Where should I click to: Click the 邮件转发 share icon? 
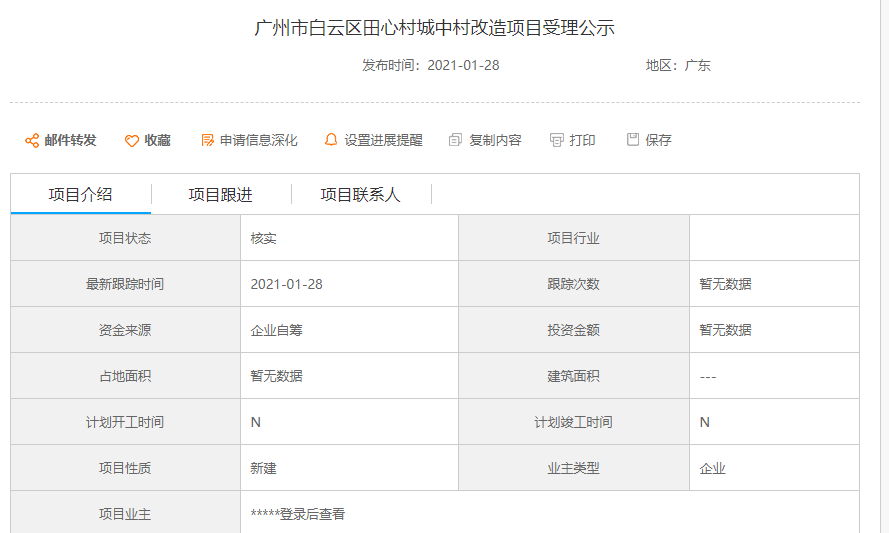coord(32,141)
